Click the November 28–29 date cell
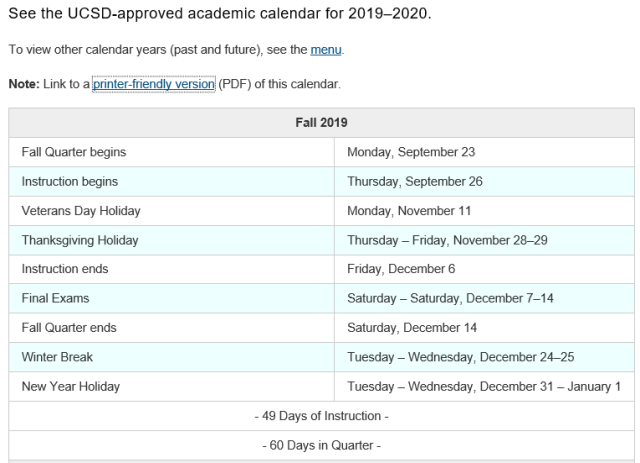640x463 pixels. pos(484,240)
